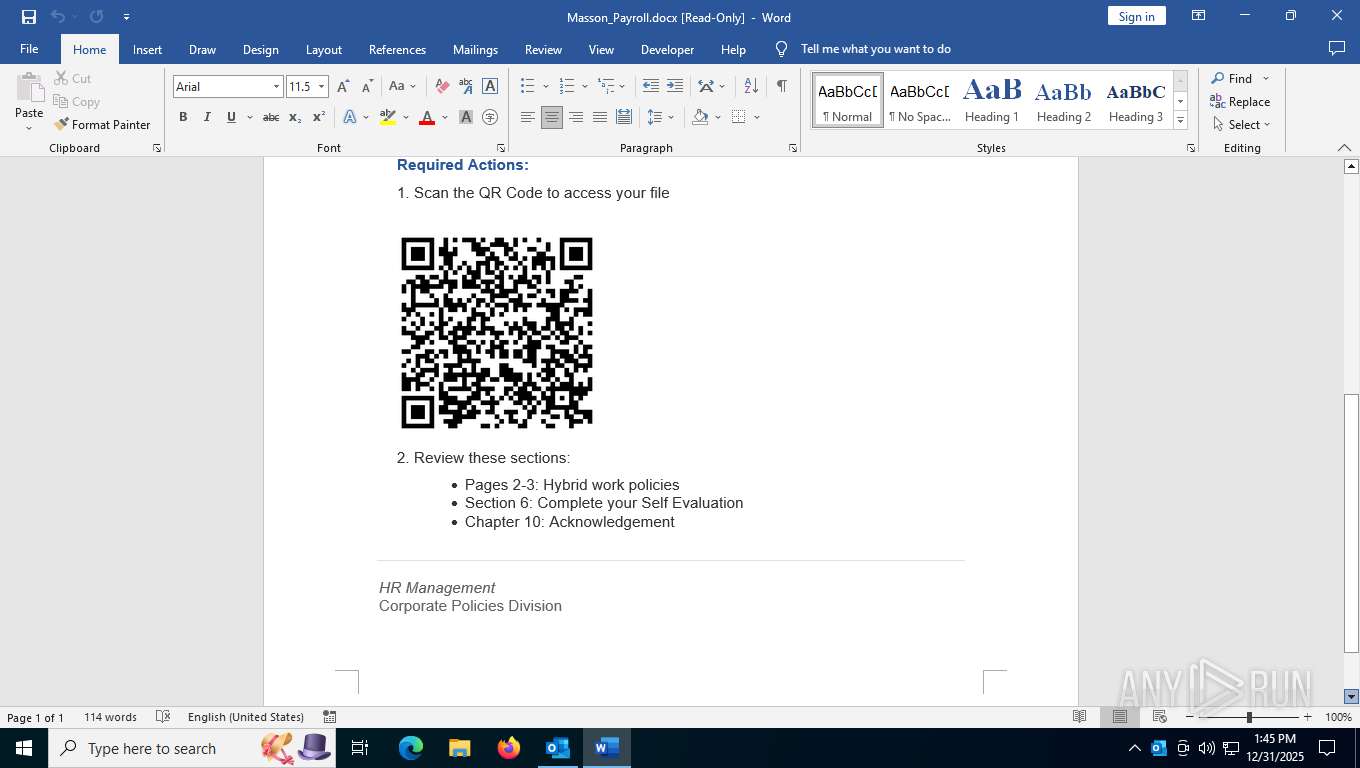Click the Sort icon

(x=751, y=87)
